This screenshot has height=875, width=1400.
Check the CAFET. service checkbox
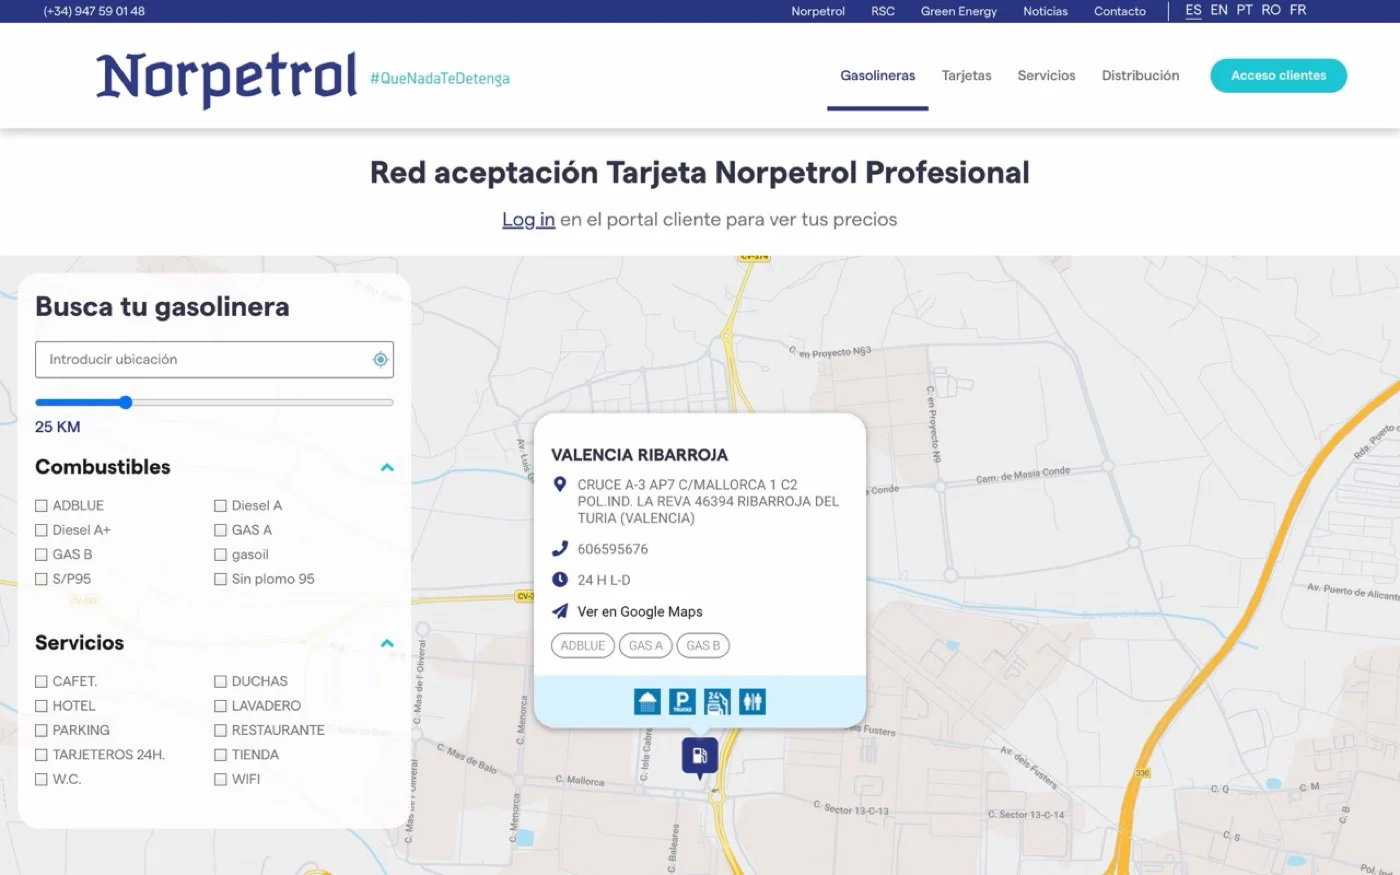tap(41, 682)
